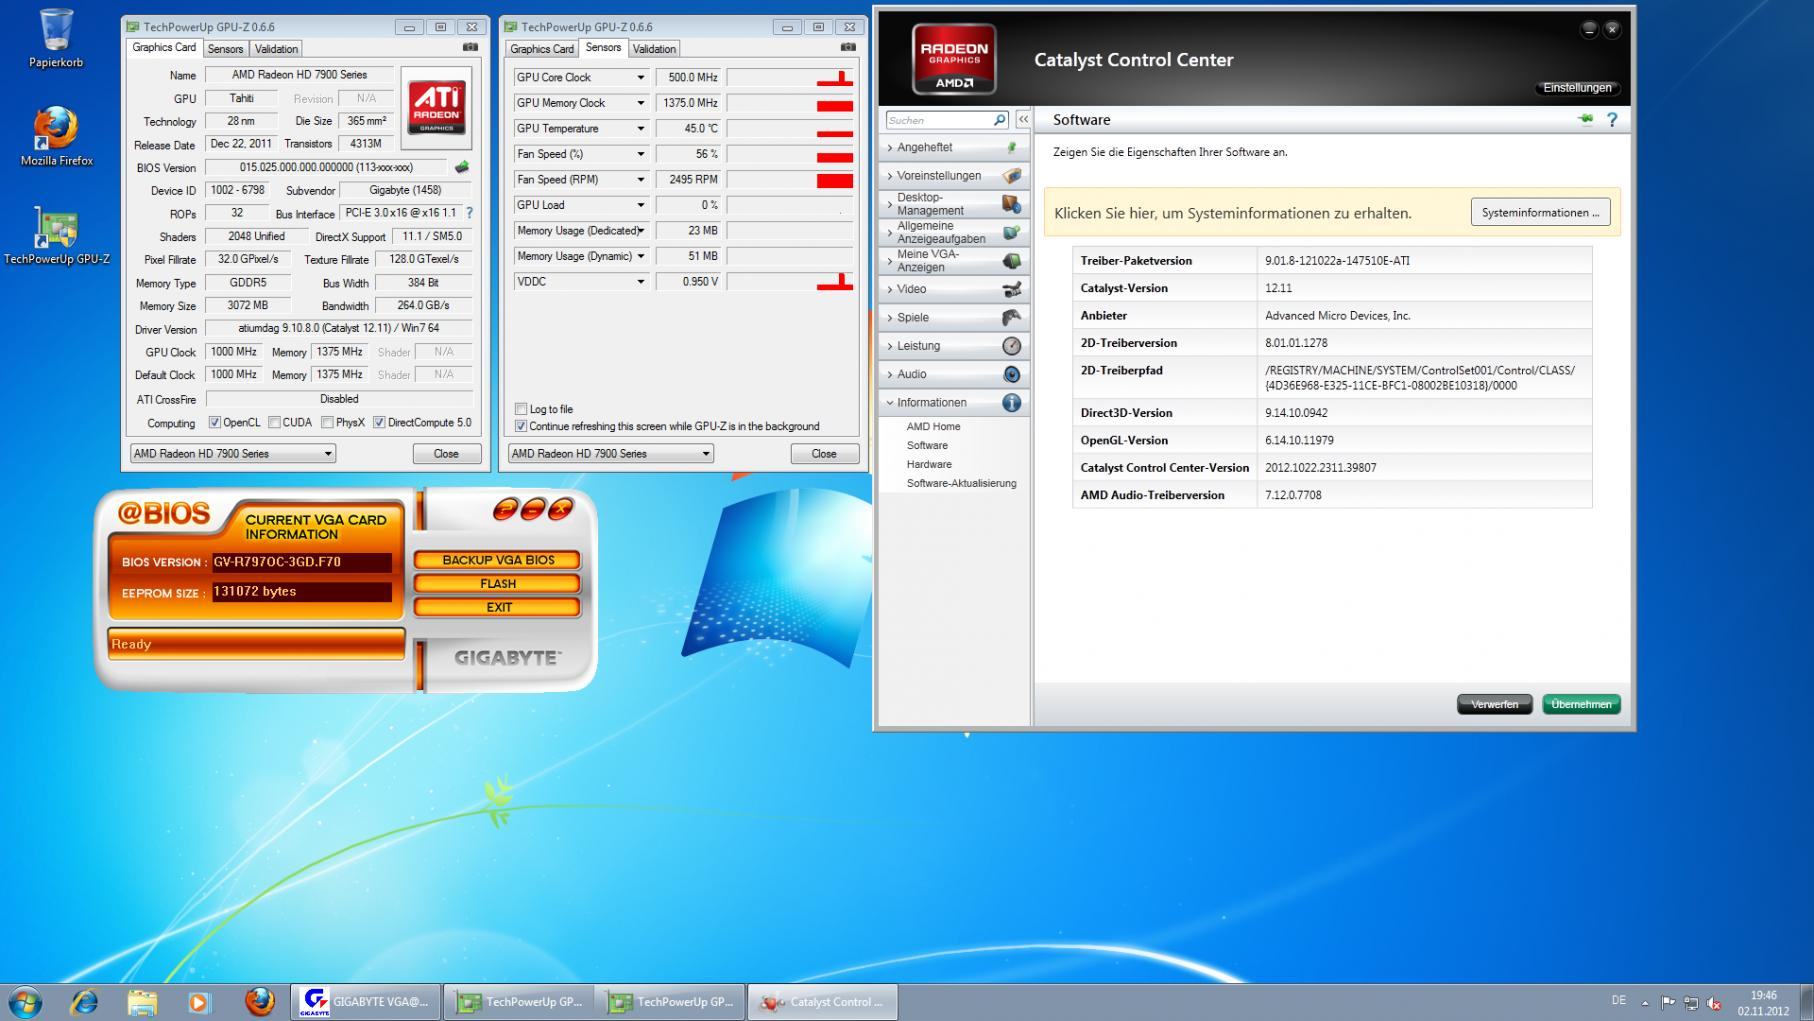Expand the Audio category in Catalyst sidebar
The image size is (1814, 1021).
(x=953, y=374)
